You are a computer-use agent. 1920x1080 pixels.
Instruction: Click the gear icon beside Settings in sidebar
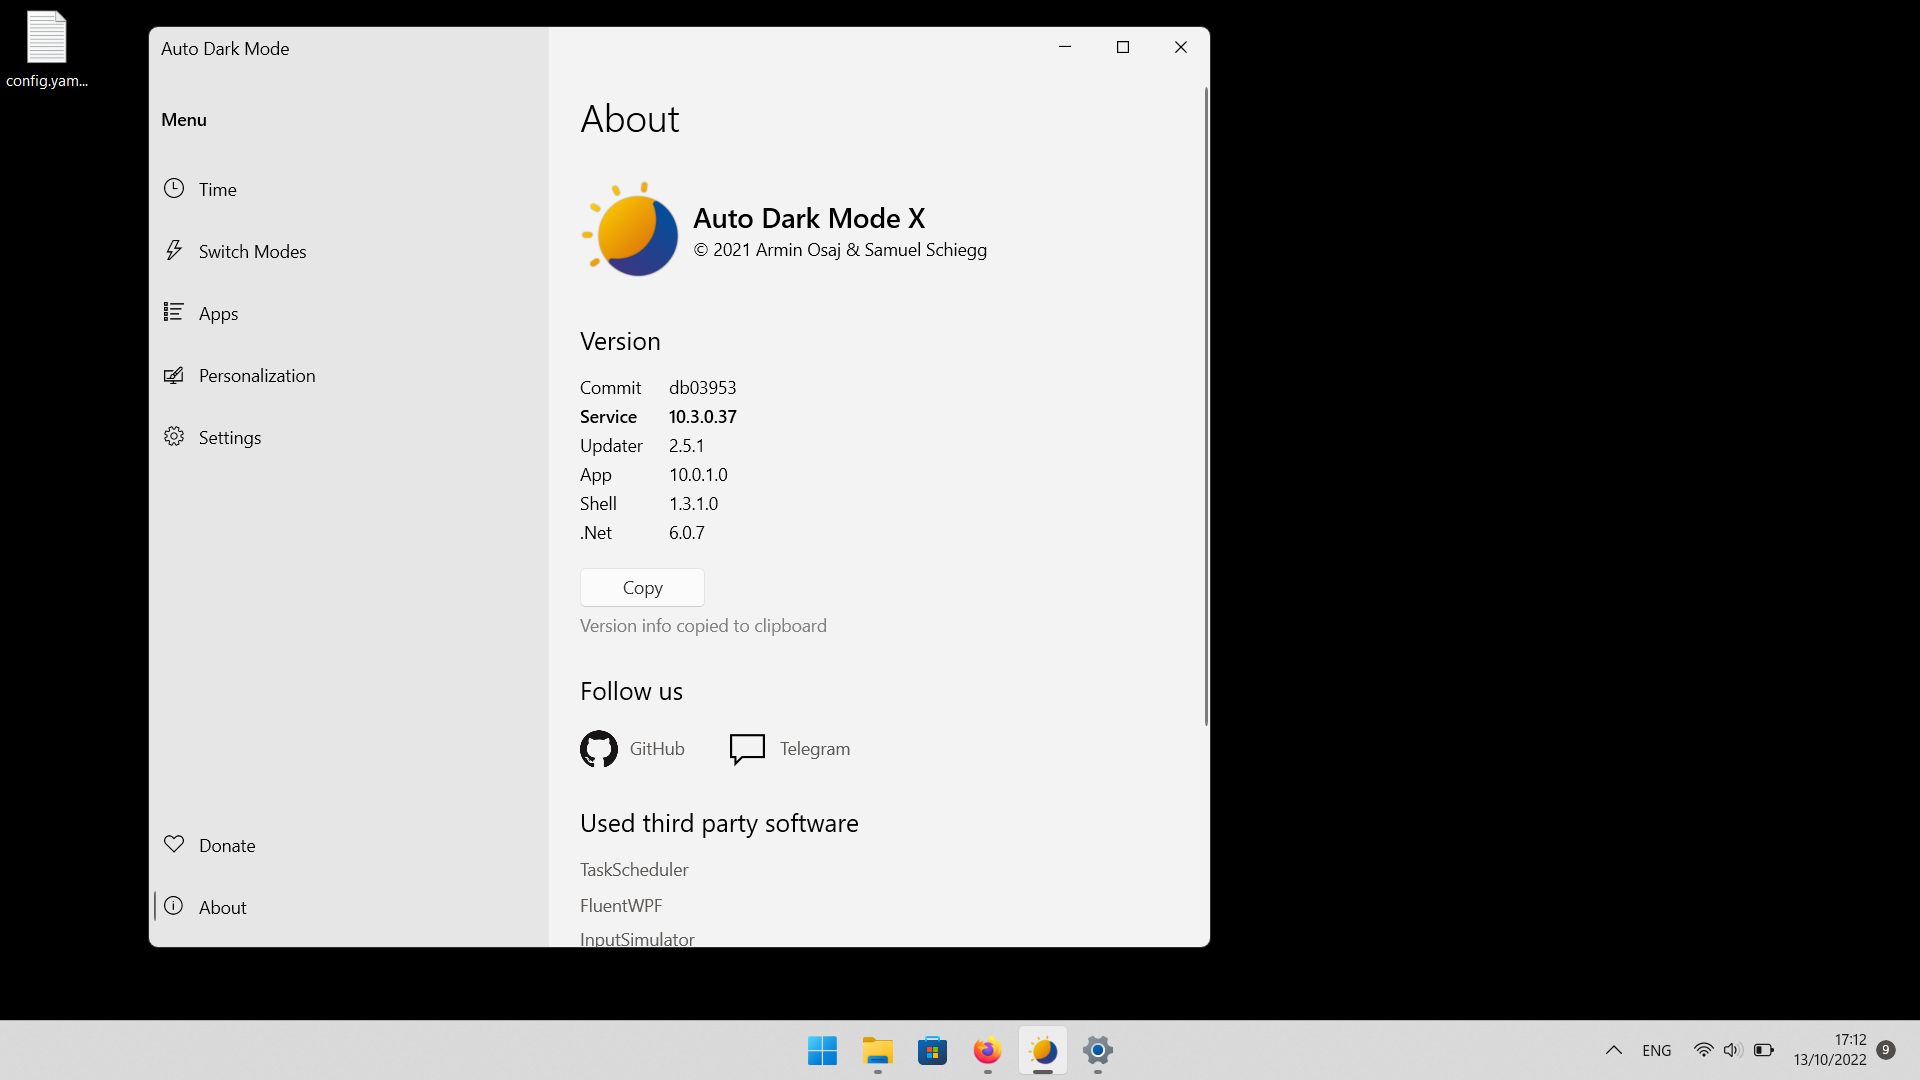point(174,436)
